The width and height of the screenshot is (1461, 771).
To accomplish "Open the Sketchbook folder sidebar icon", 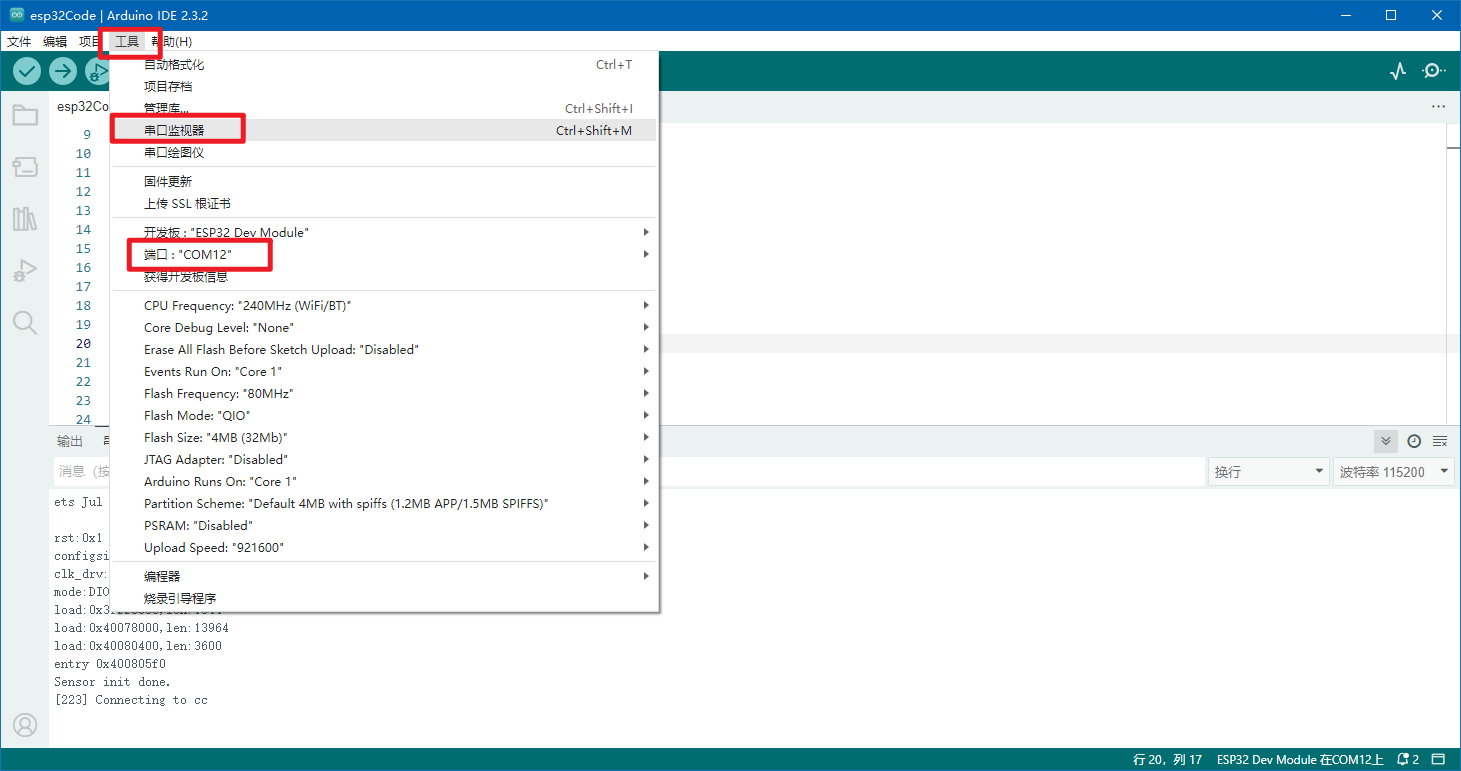I will coord(25,115).
